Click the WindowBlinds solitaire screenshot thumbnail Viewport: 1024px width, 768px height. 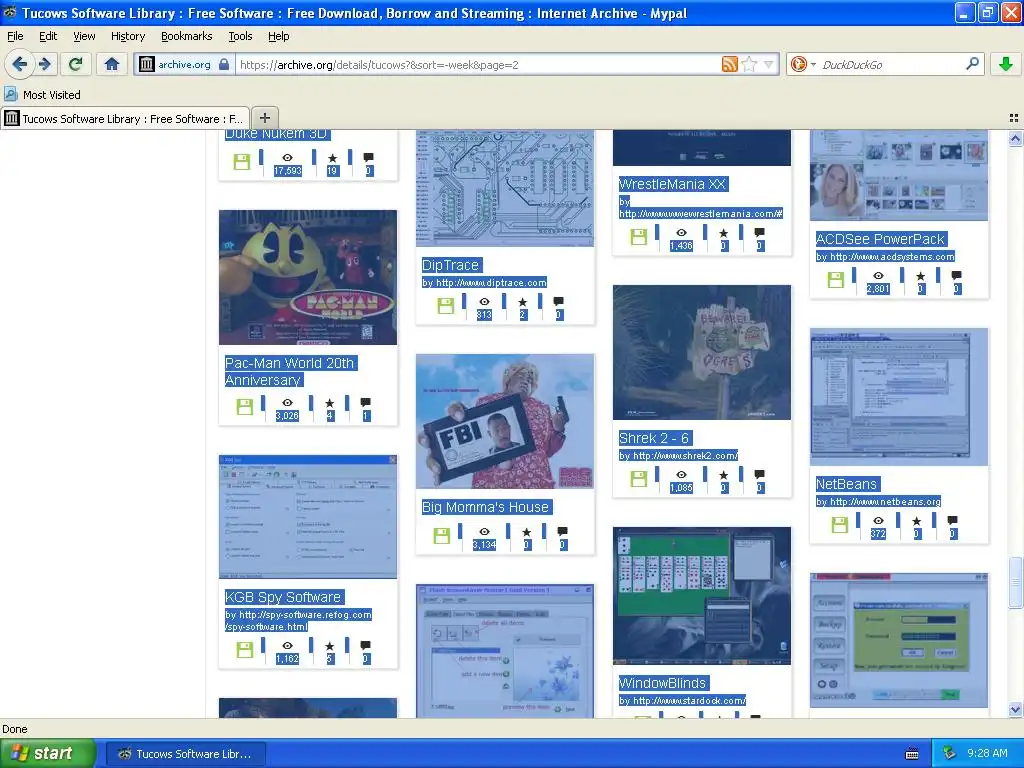(x=702, y=596)
